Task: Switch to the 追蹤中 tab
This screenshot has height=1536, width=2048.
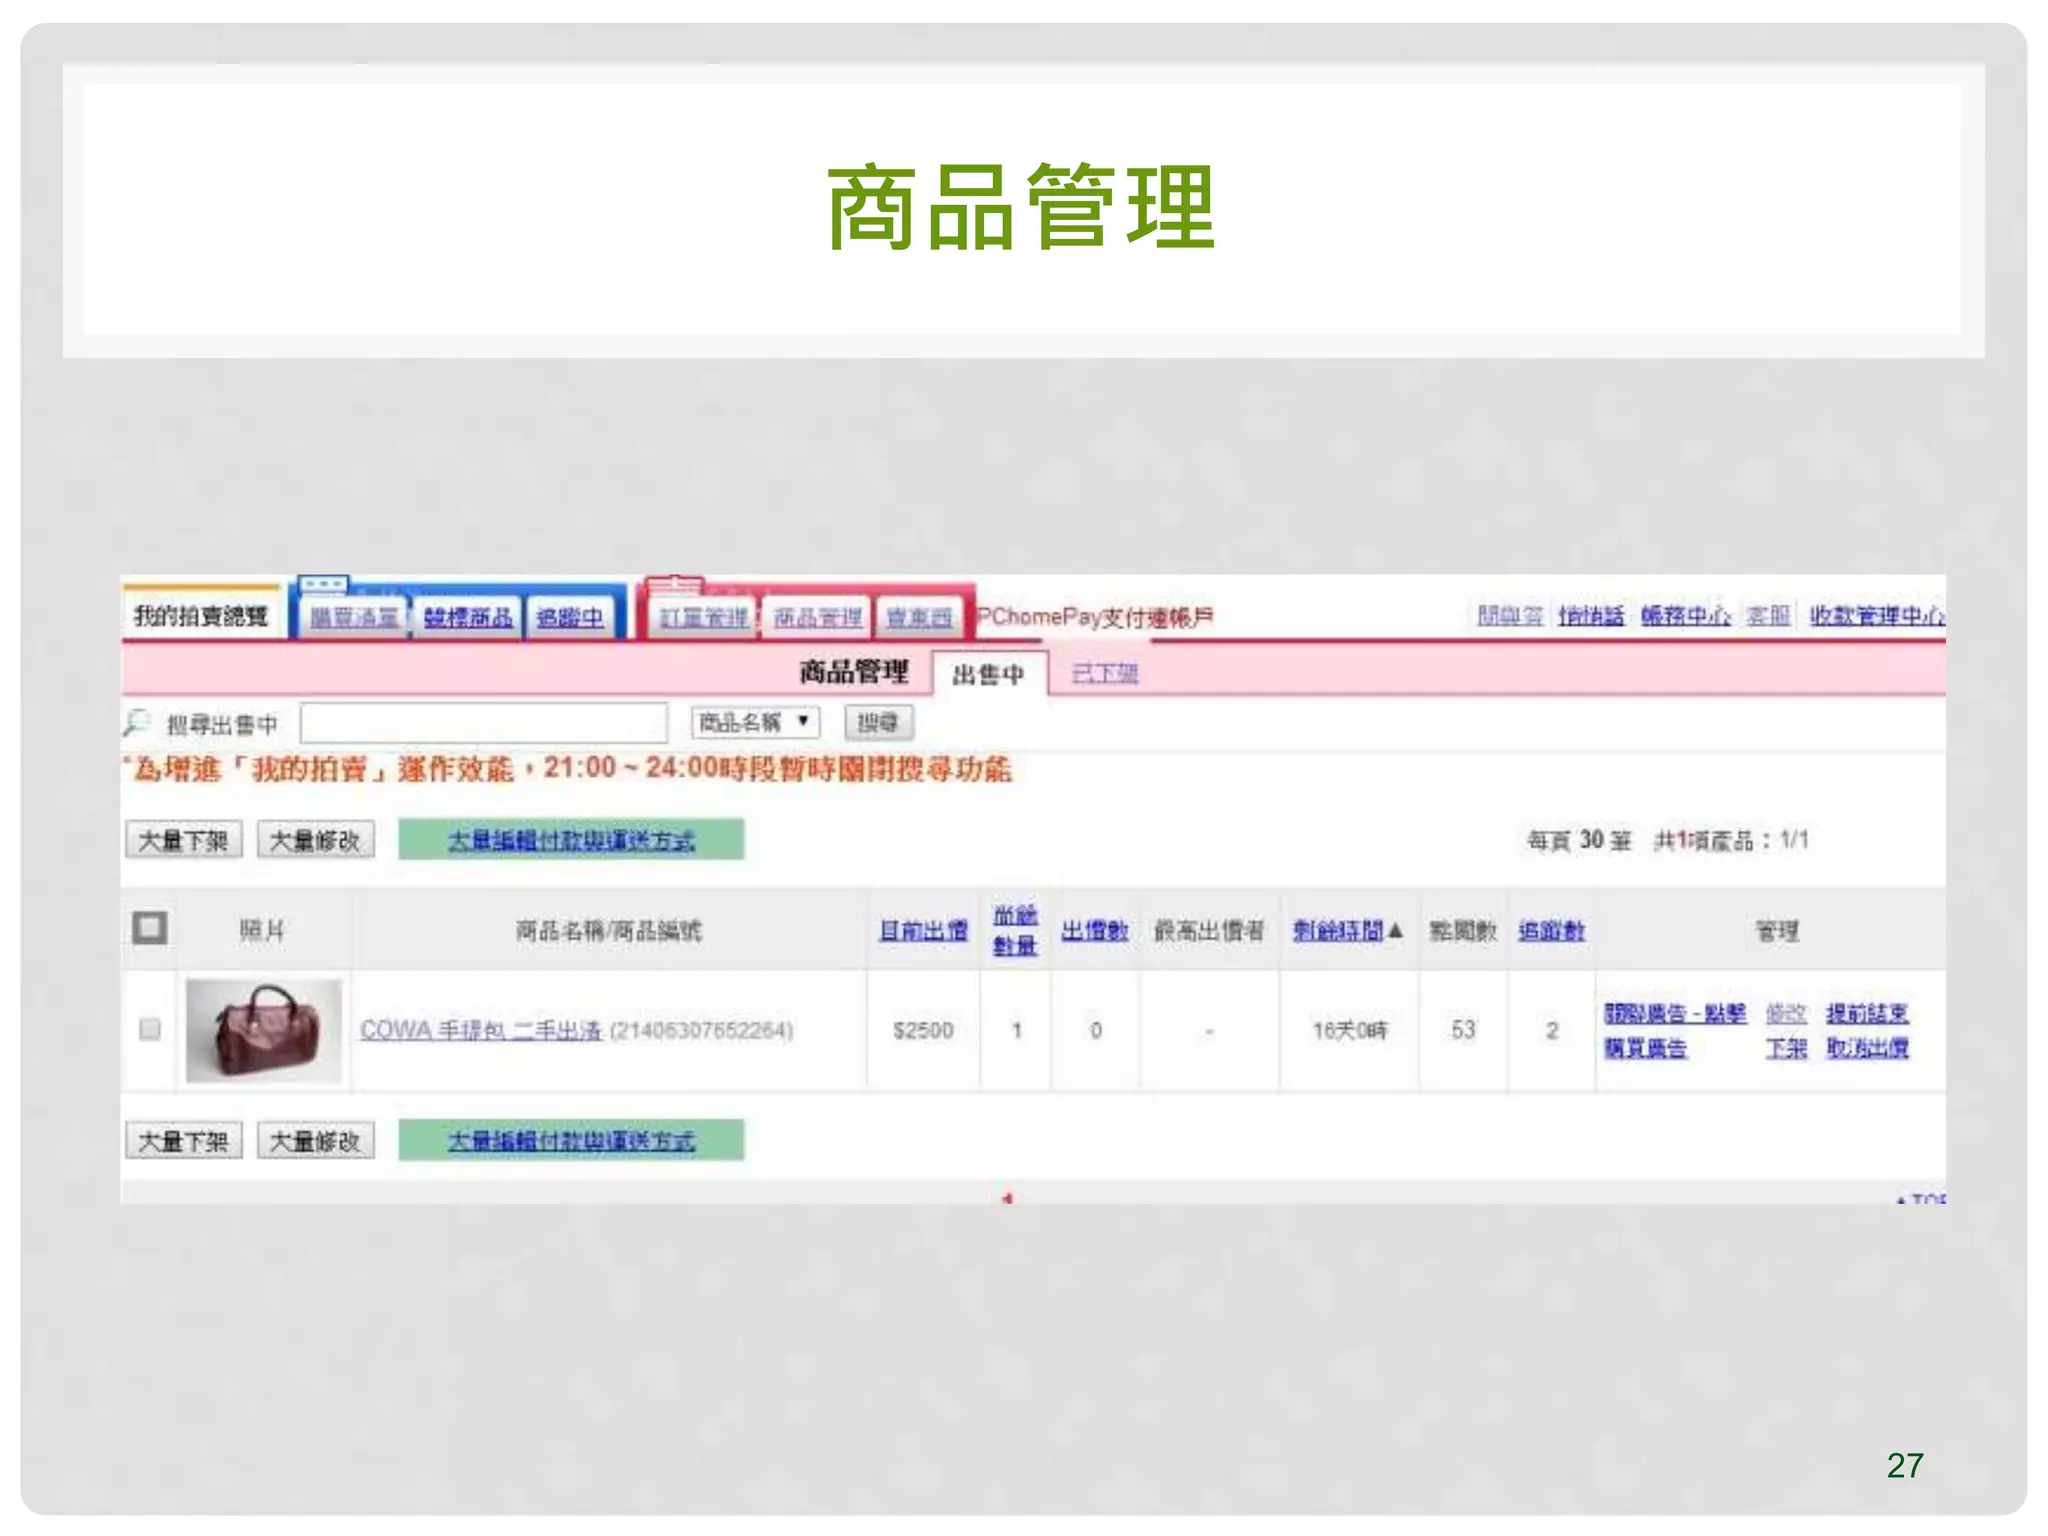Action: click(x=570, y=618)
